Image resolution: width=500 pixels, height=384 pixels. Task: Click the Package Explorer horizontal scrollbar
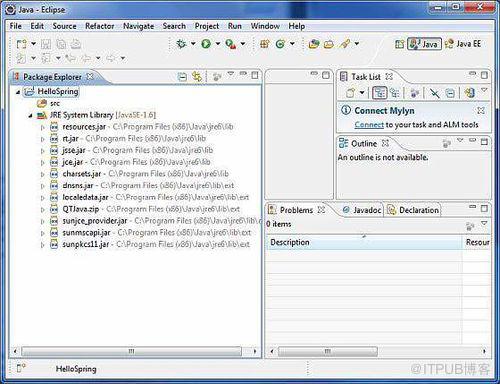(x=132, y=351)
